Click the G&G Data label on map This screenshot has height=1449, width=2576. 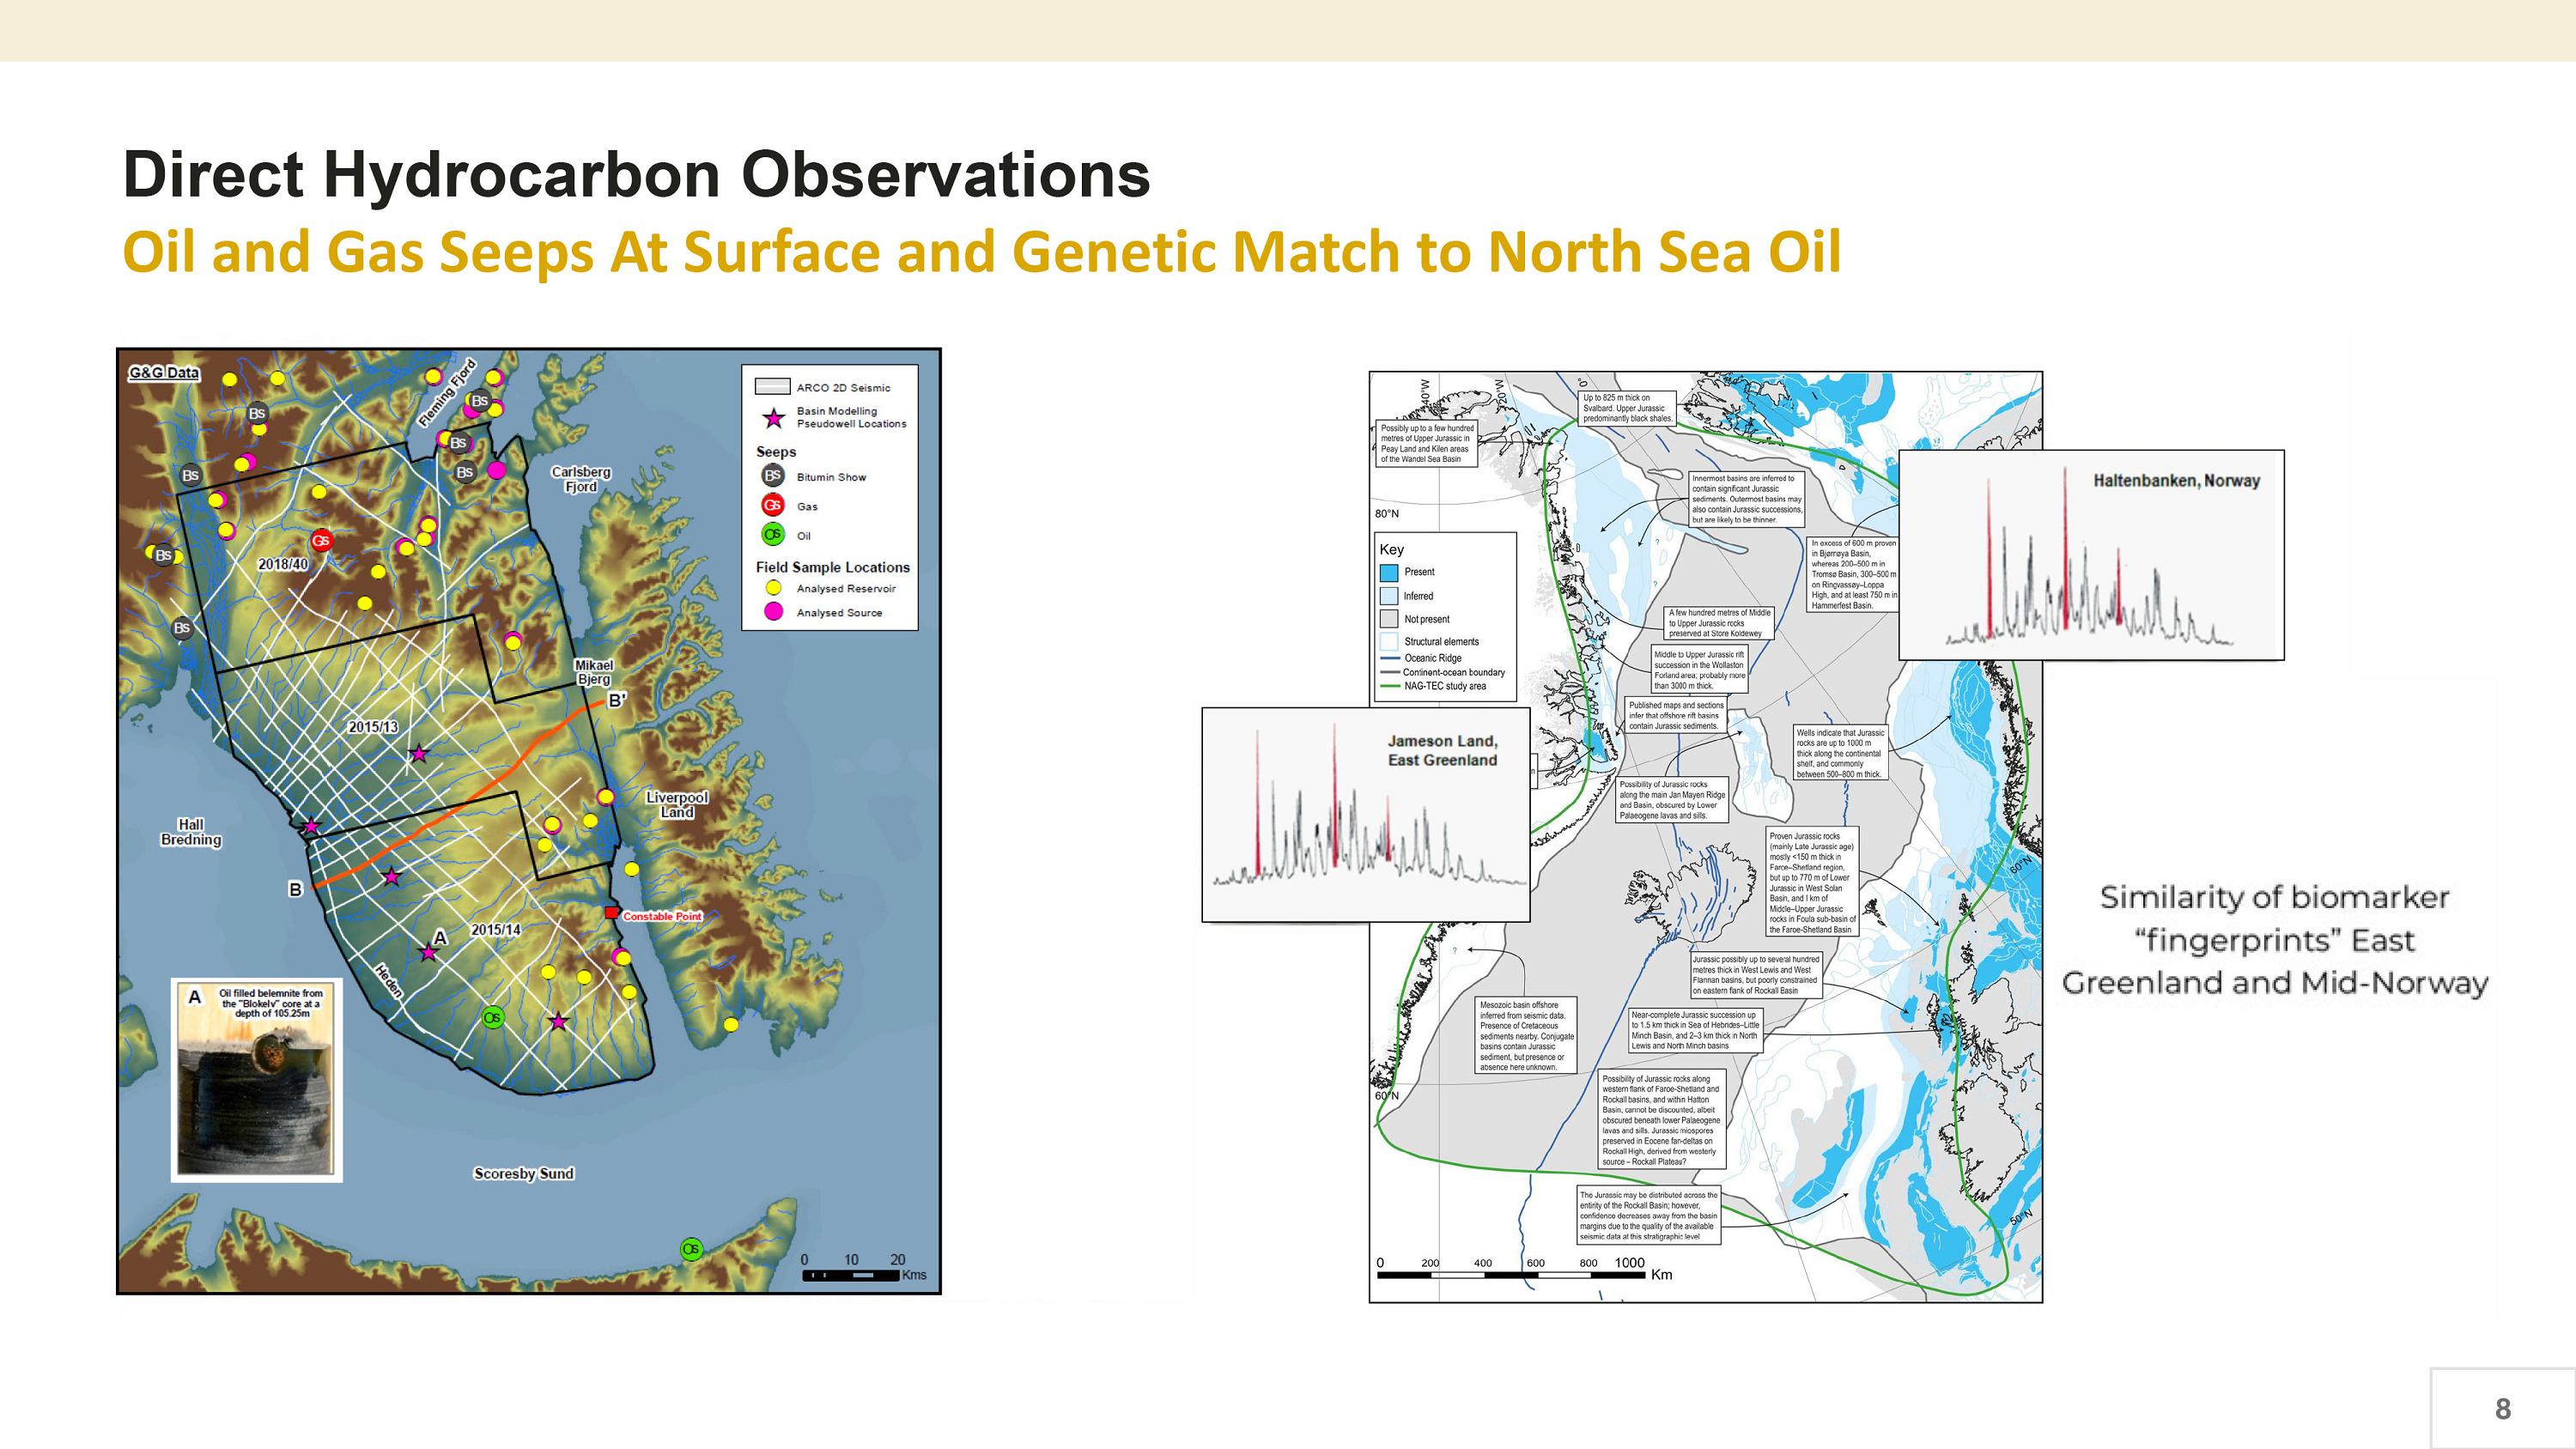pos(164,373)
